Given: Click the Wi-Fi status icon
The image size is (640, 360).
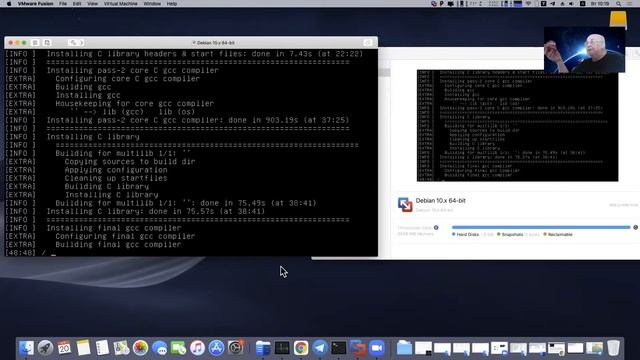Looking at the screenshot, I should [x=528, y=4].
